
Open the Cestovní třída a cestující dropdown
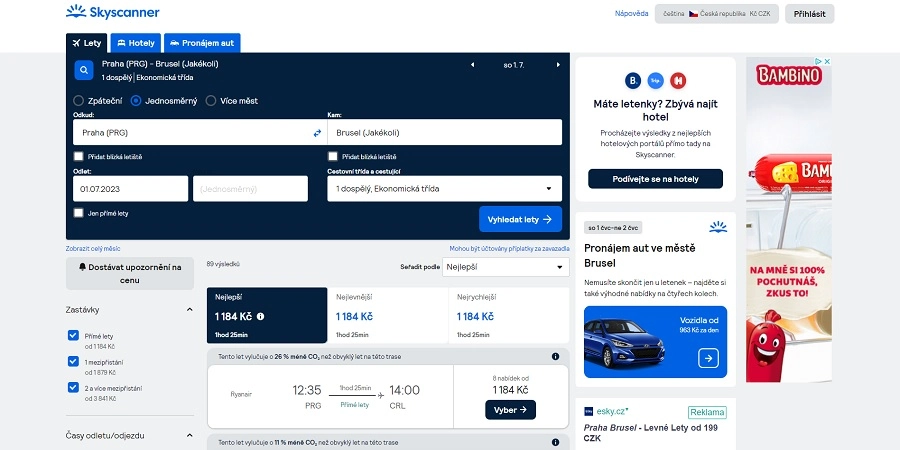tap(444, 189)
